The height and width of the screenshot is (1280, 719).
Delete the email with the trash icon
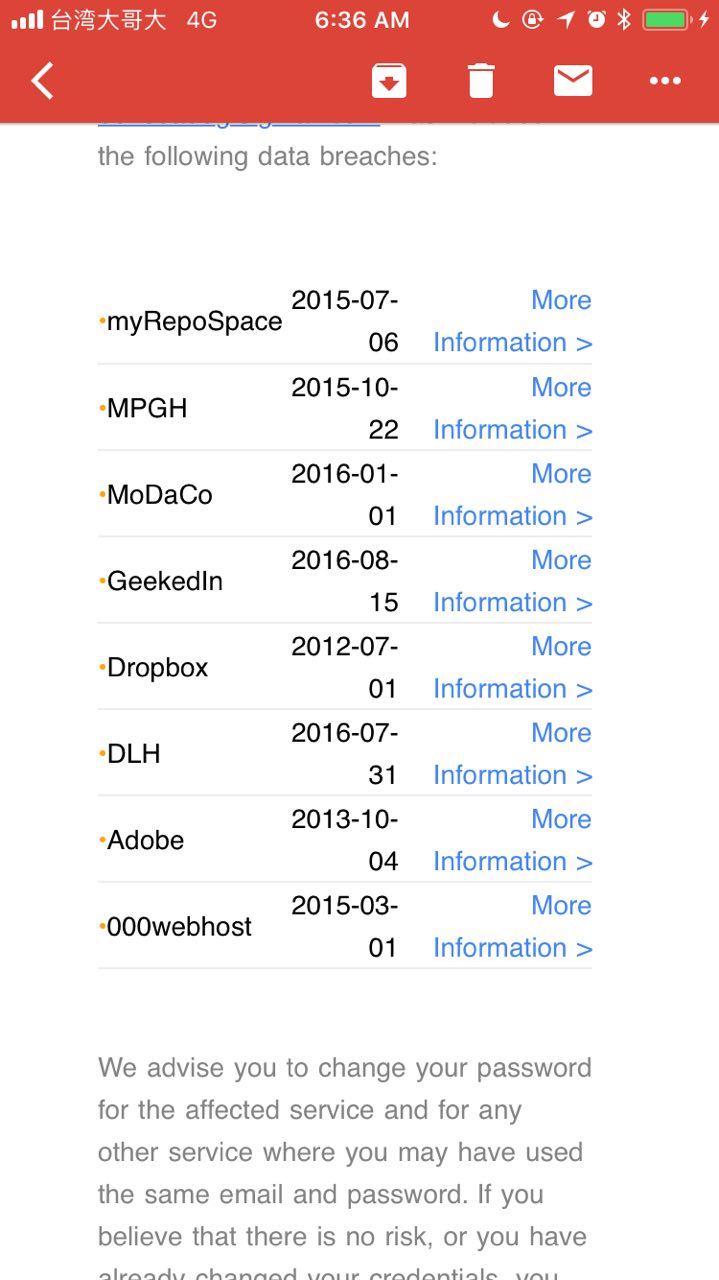pos(481,81)
